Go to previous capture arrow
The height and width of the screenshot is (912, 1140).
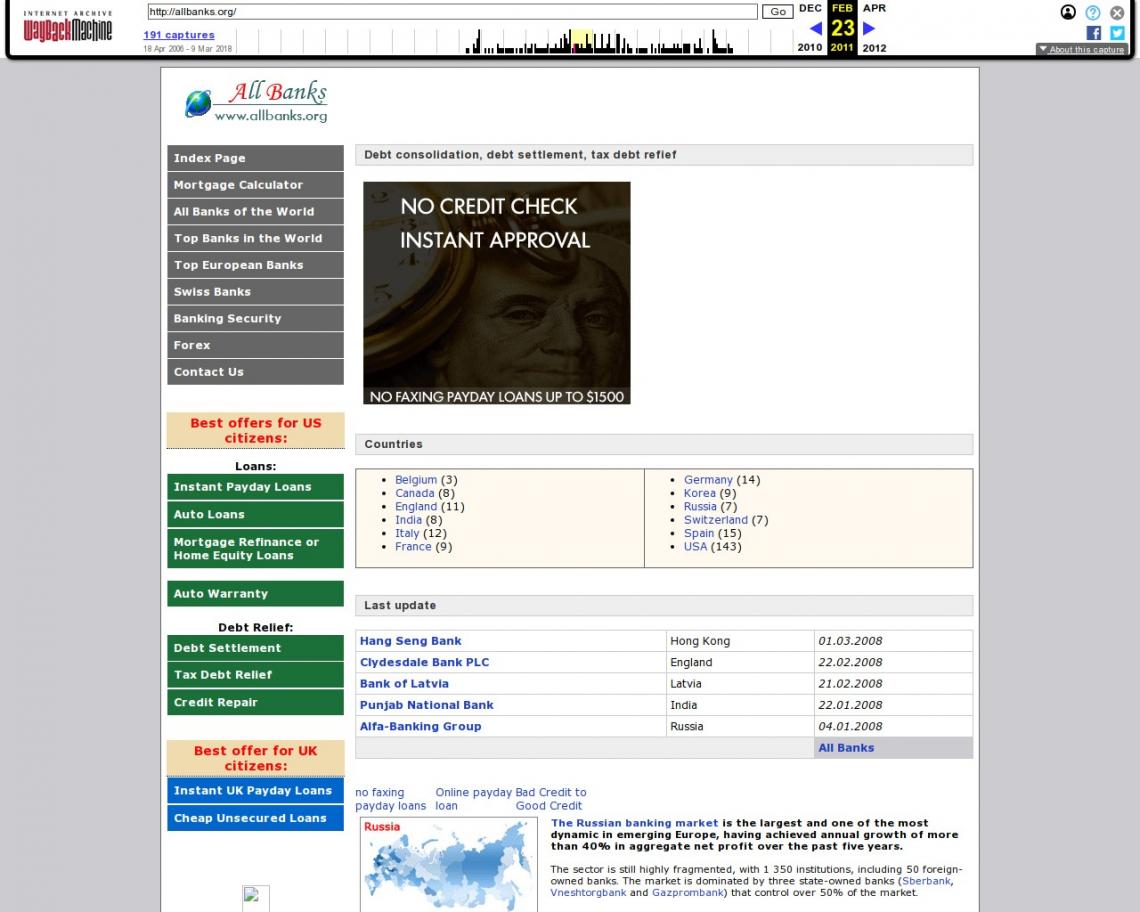tap(816, 28)
